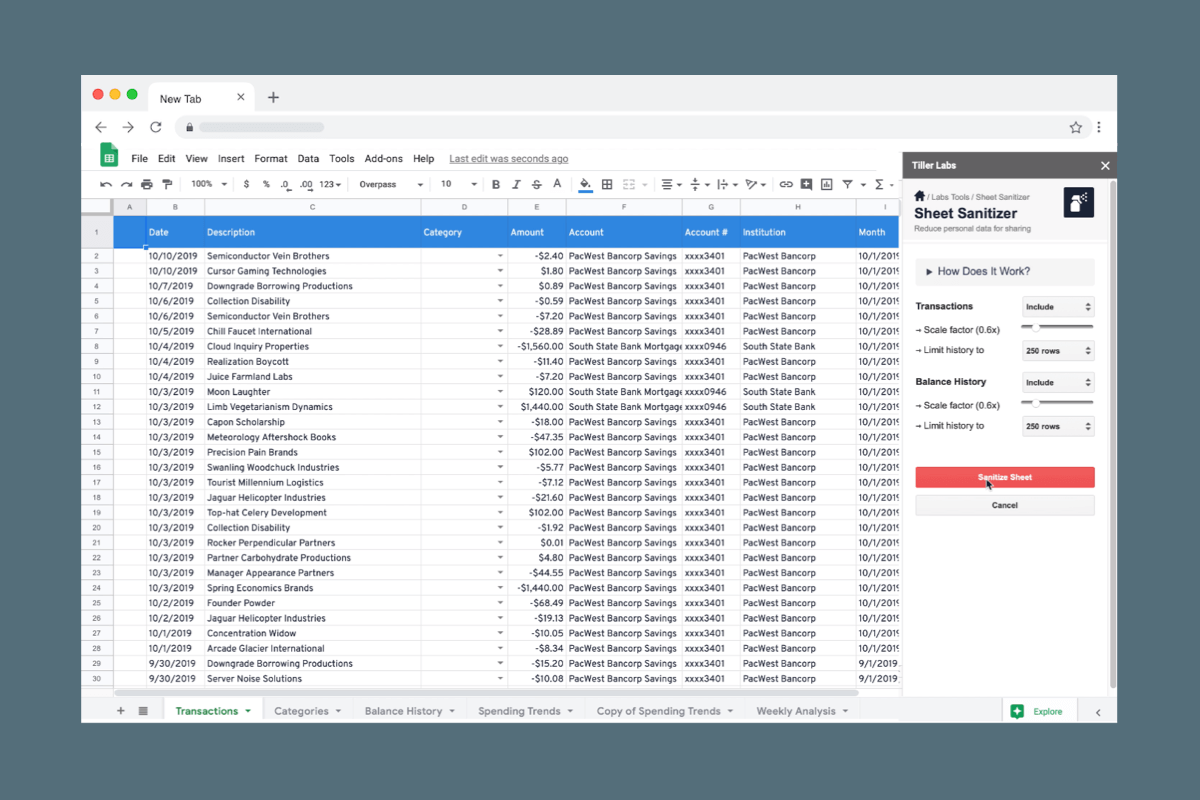Viewport: 1200px width, 800px height.
Task: Go back in browser history
Action: [x=100, y=127]
